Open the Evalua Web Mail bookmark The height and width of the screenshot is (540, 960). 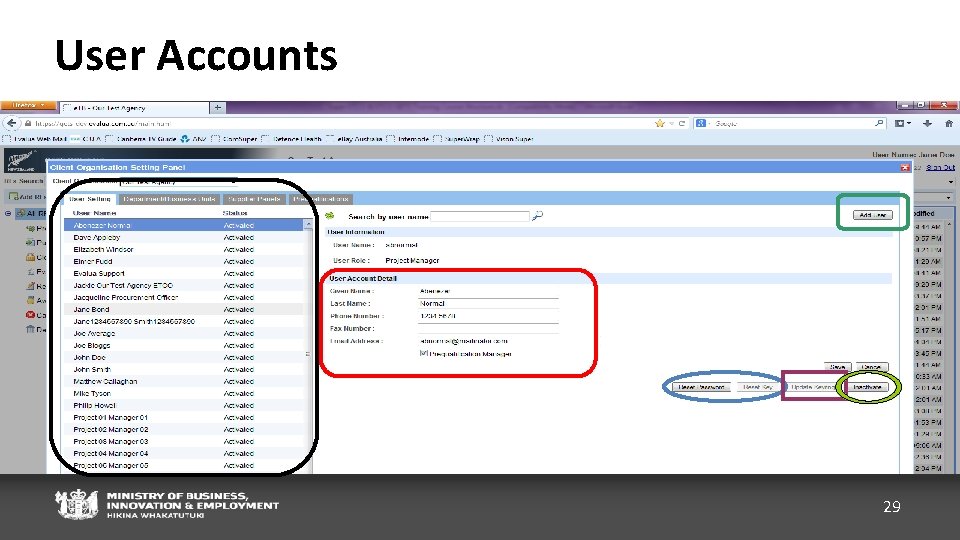click(x=34, y=139)
